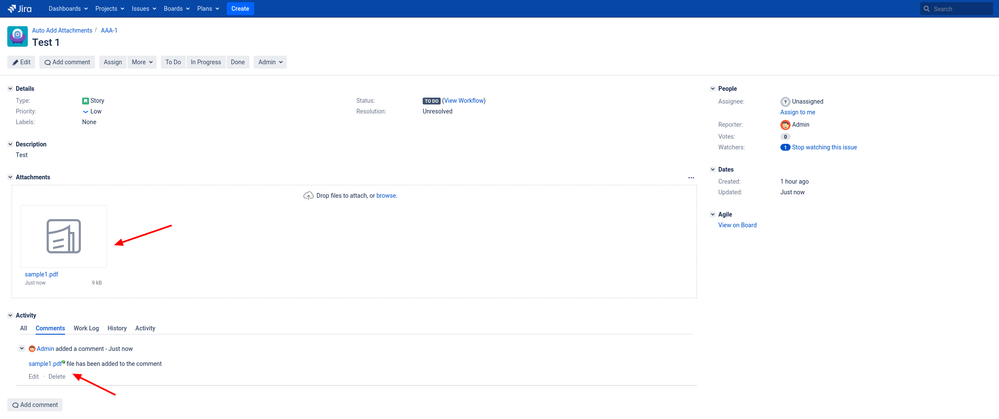
Task: Open the Projects menu
Action: (x=110, y=9)
